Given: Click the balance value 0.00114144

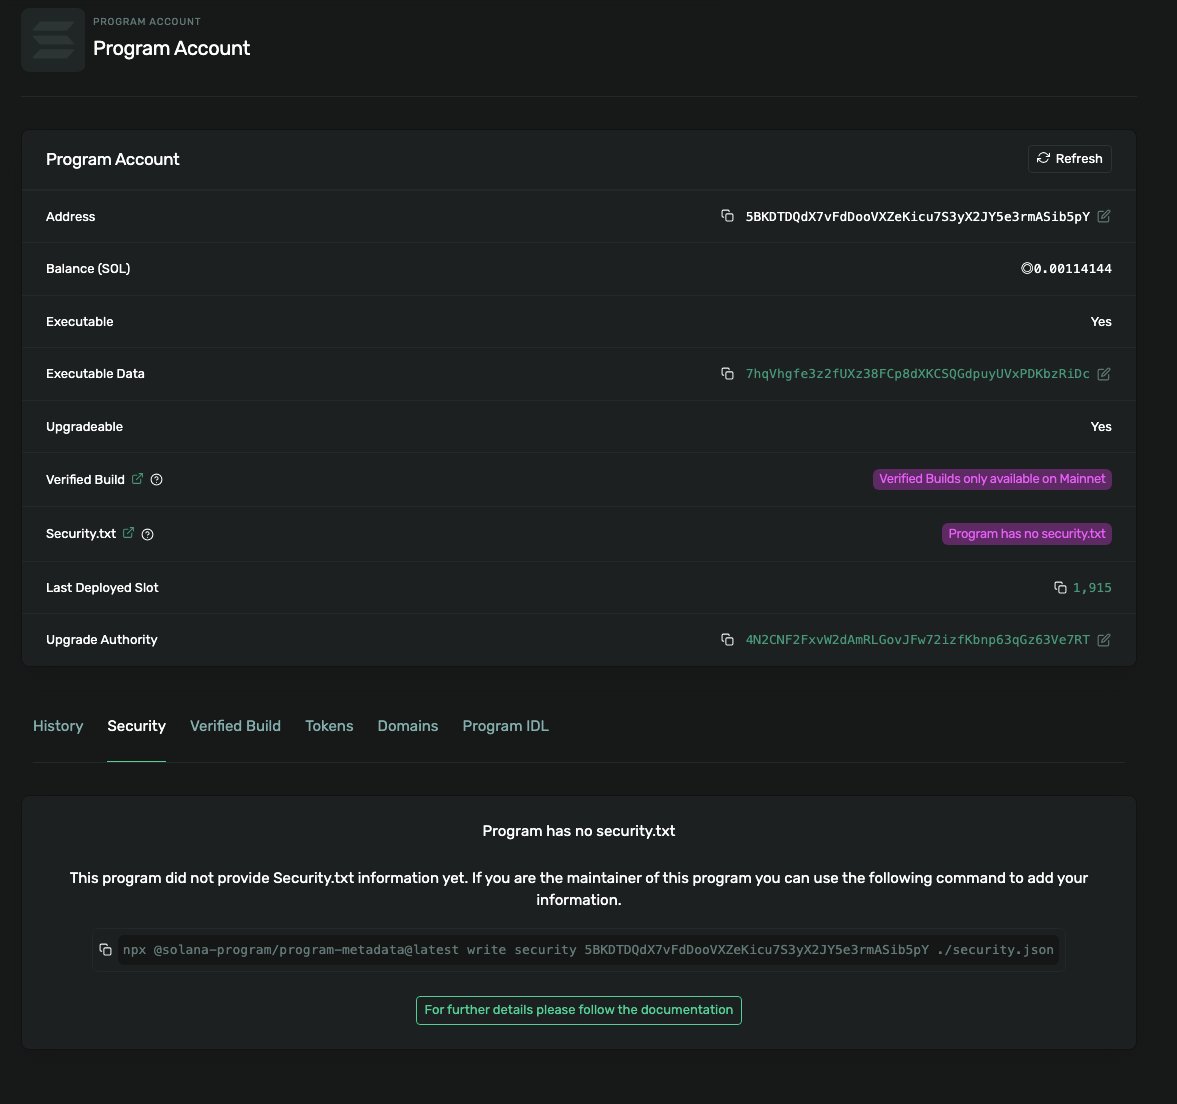Looking at the screenshot, I should coord(1072,269).
